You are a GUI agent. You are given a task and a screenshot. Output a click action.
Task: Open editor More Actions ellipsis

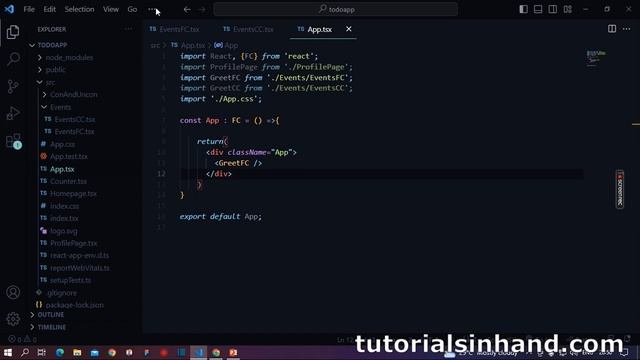tap(627, 29)
